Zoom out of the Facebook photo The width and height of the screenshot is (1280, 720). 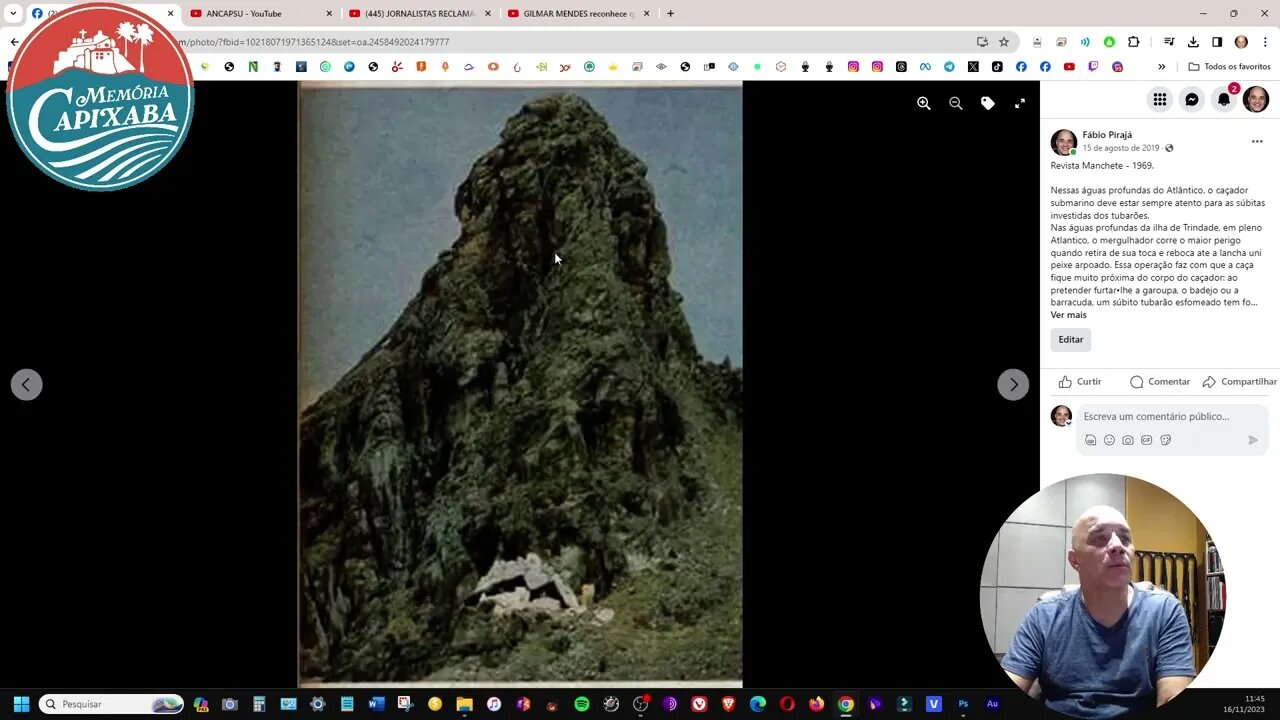[956, 103]
